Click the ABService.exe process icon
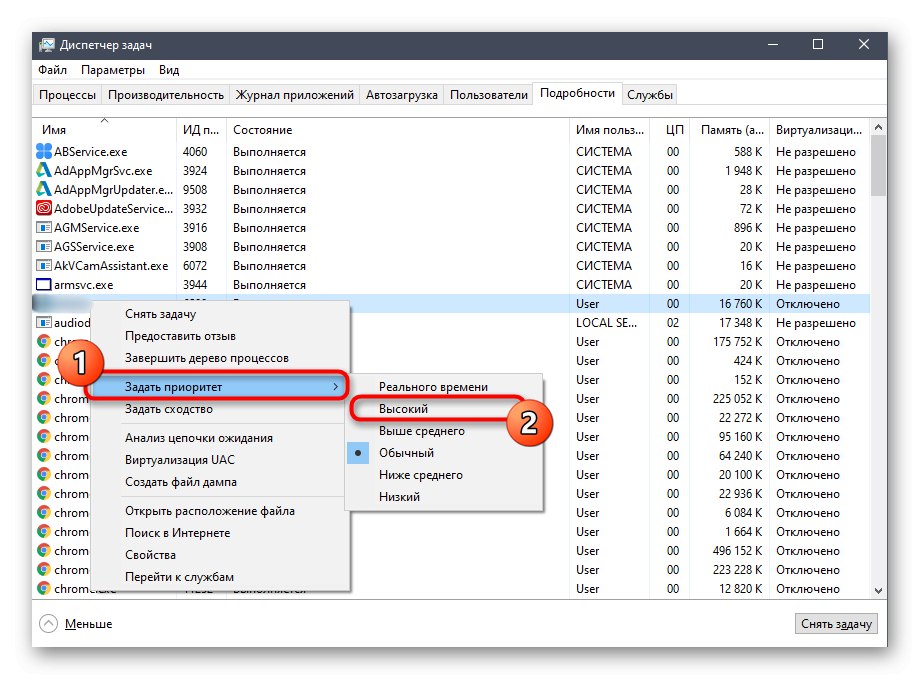This screenshot has width=920, height=679. click(44, 152)
